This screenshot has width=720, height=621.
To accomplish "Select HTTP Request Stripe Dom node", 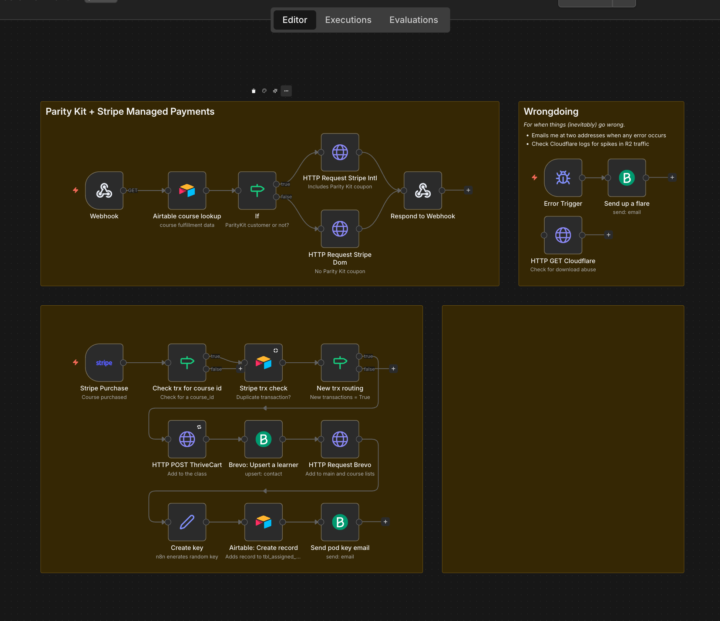I will click(340, 229).
